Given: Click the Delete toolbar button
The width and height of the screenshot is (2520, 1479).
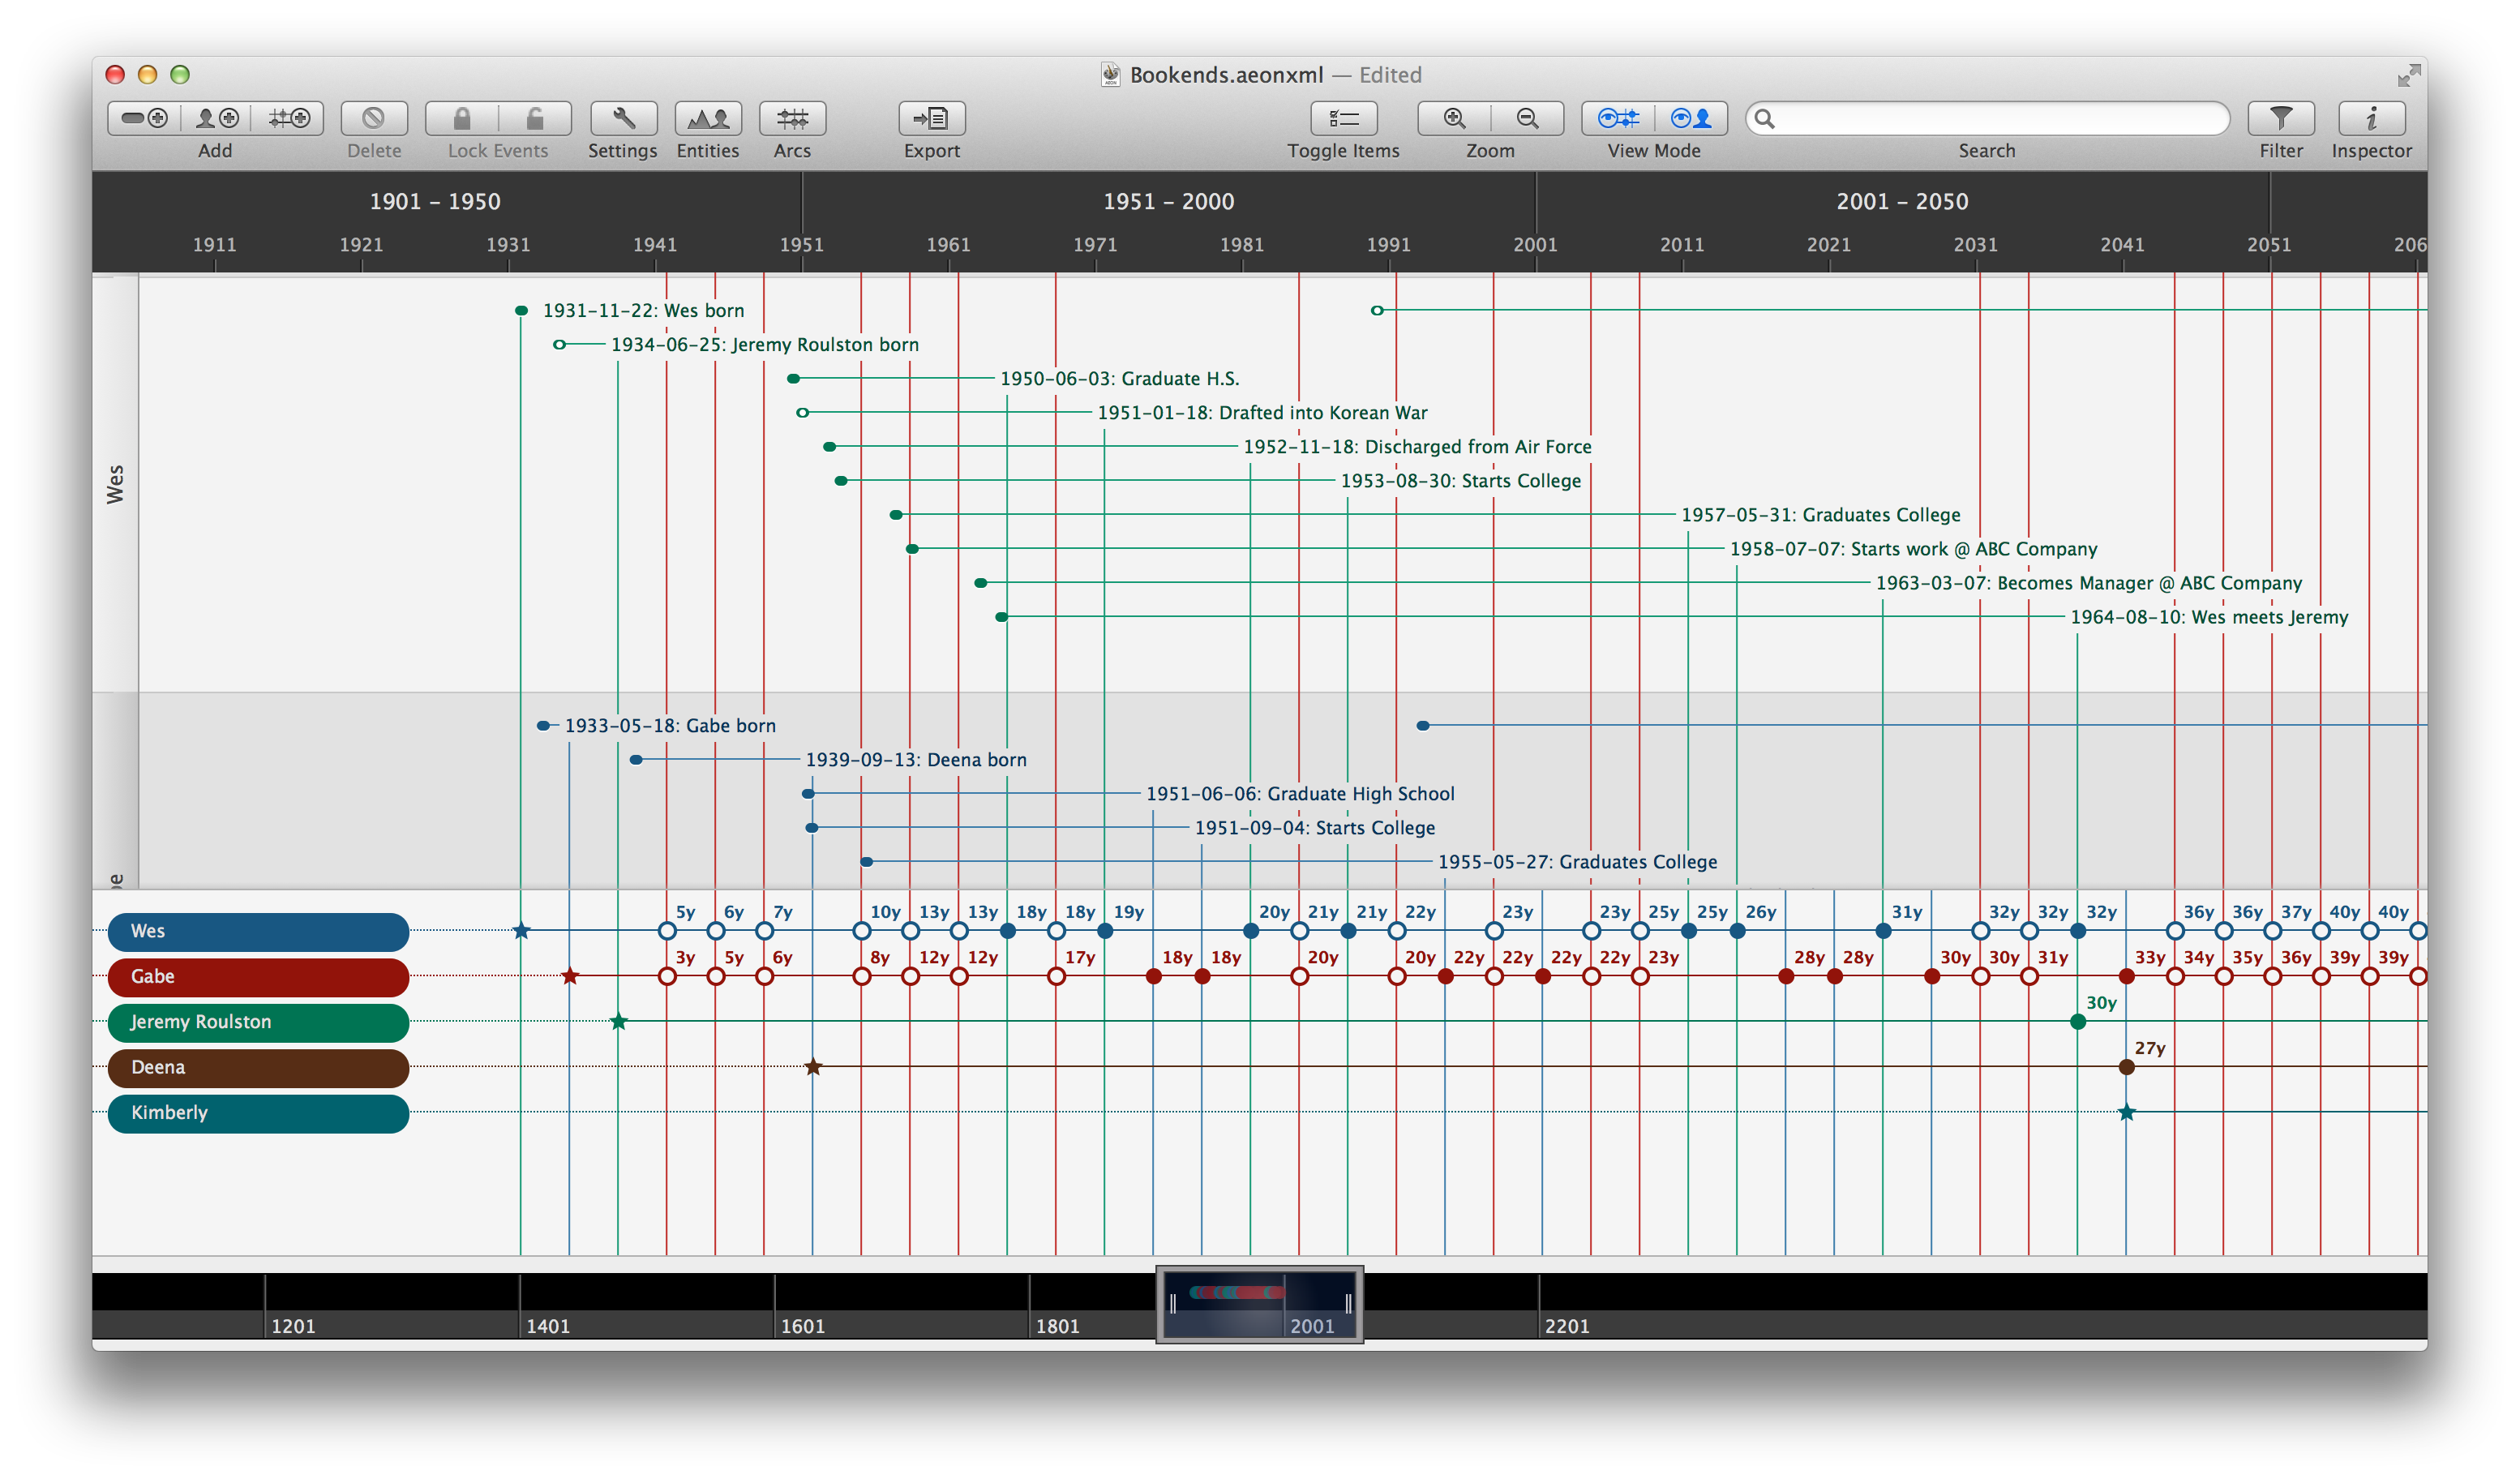Looking at the screenshot, I should (x=374, y=118).
